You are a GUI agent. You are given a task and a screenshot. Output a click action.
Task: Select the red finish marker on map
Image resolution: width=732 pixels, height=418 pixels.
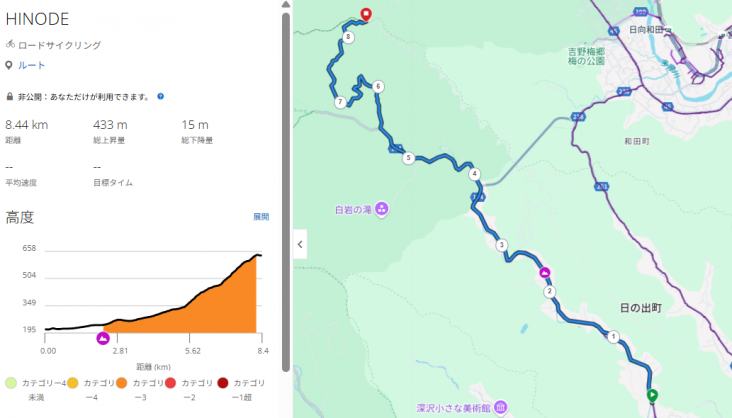coord(365,14)
